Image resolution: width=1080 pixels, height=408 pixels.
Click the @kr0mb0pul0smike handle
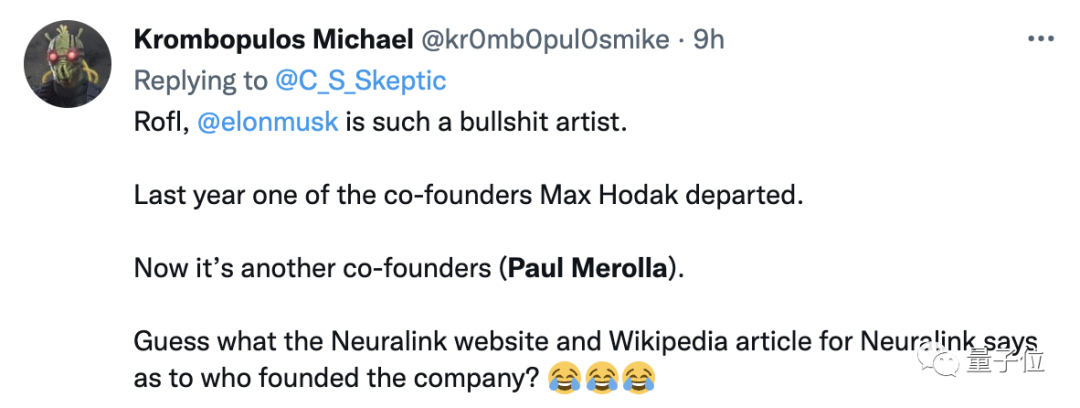point(544,40)
